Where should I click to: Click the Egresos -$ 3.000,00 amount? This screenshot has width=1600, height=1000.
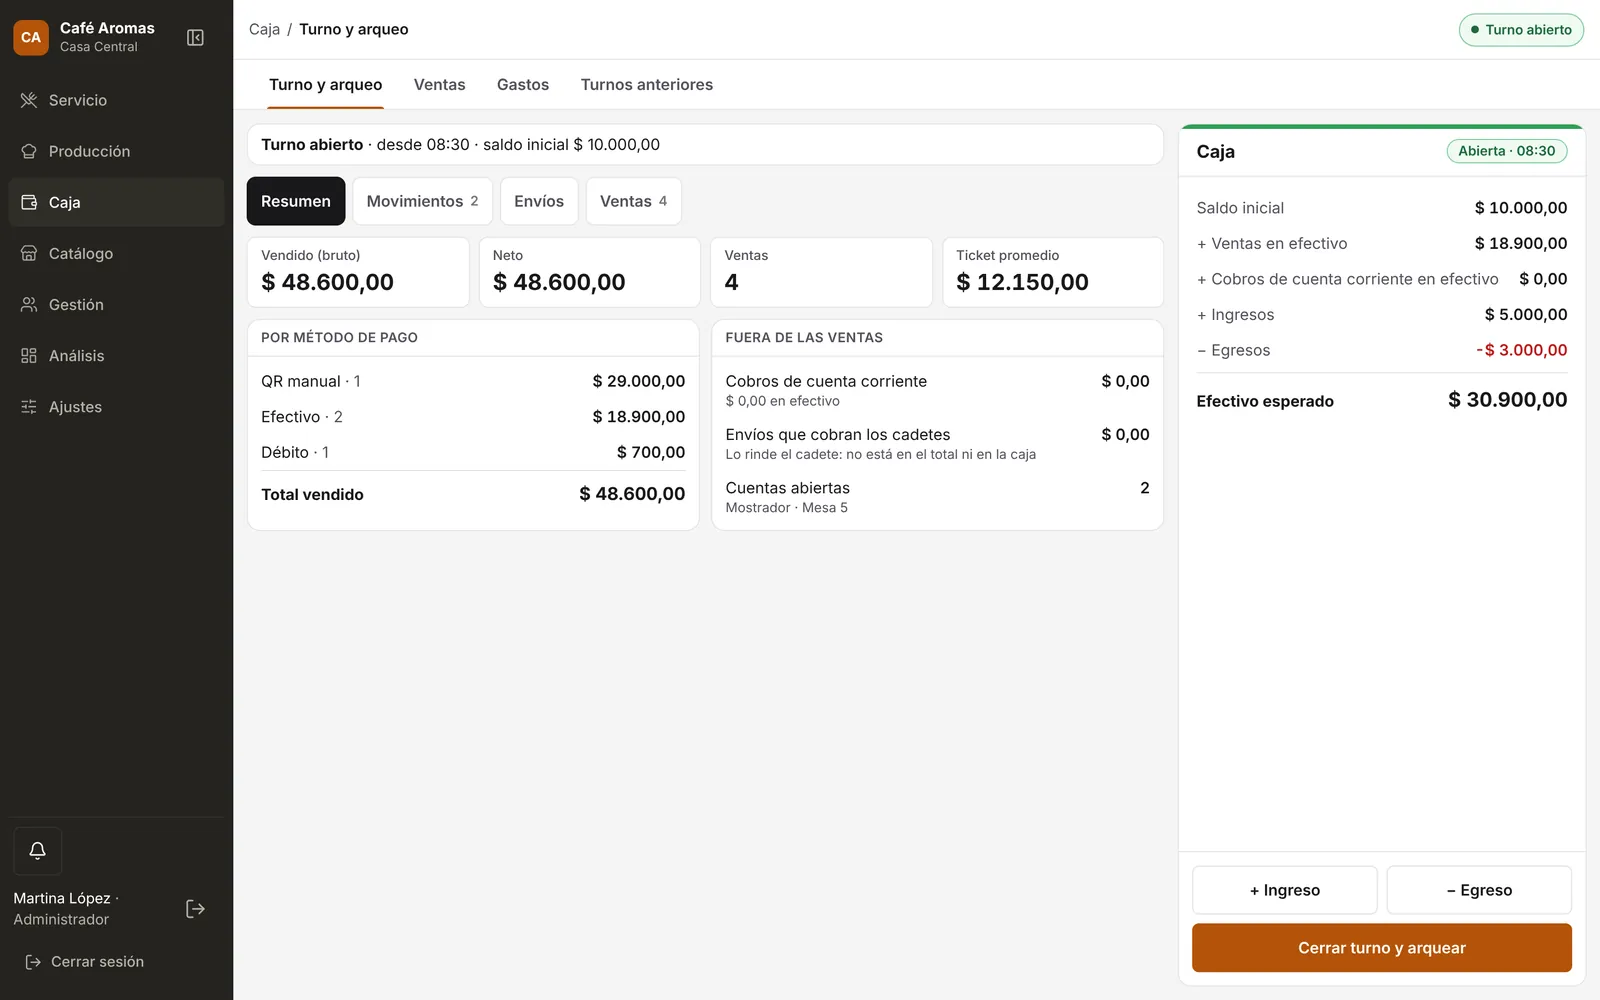(1522, 350)
